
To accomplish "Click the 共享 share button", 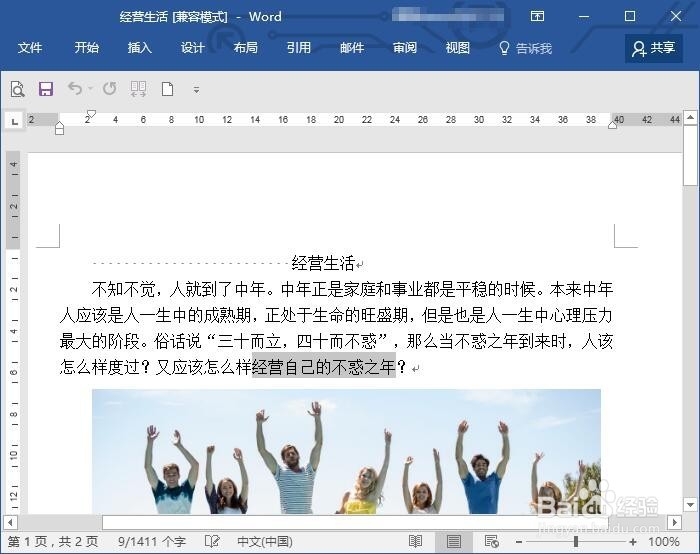I will pyautogui.click(x=654, y=48).
